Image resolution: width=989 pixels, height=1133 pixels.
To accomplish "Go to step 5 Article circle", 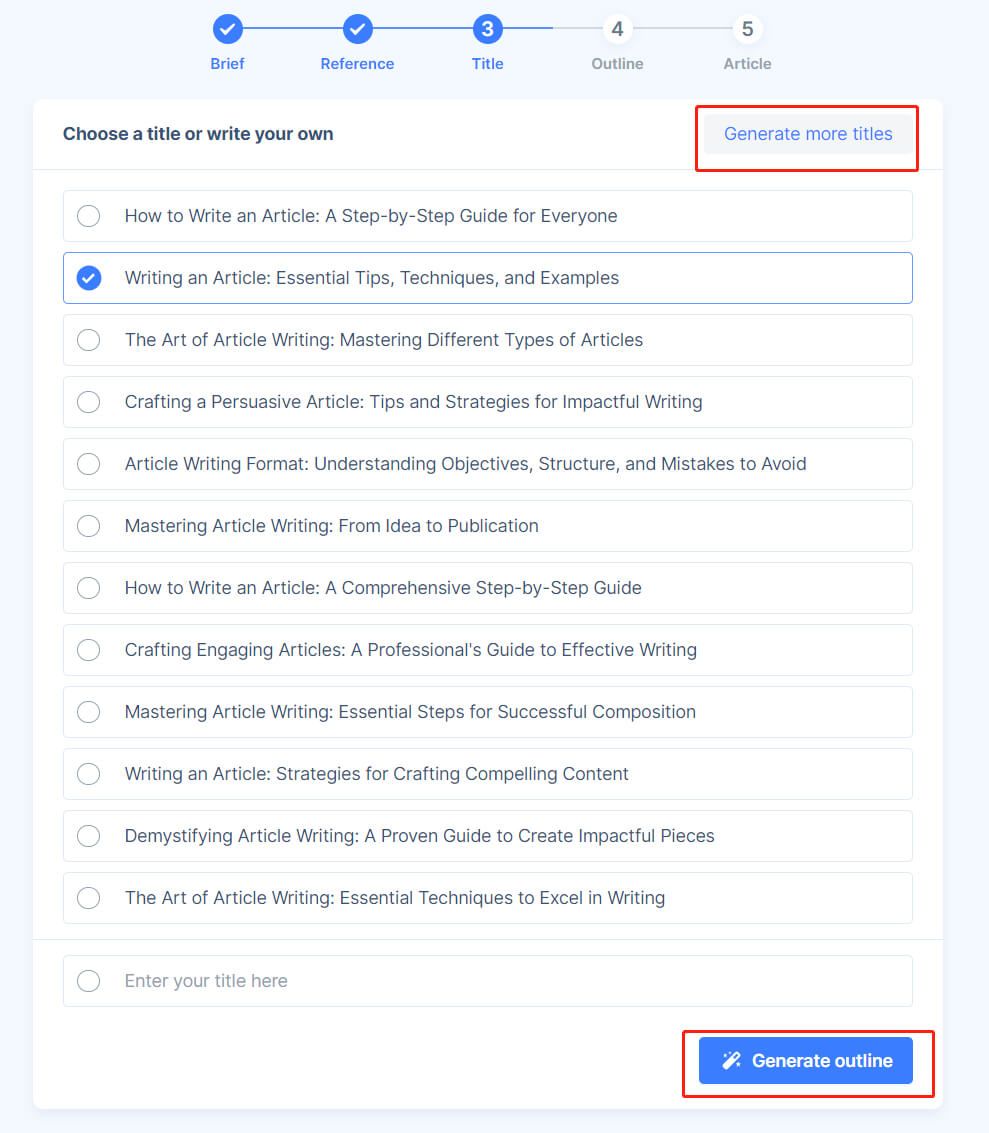I will tap(747, 29).
